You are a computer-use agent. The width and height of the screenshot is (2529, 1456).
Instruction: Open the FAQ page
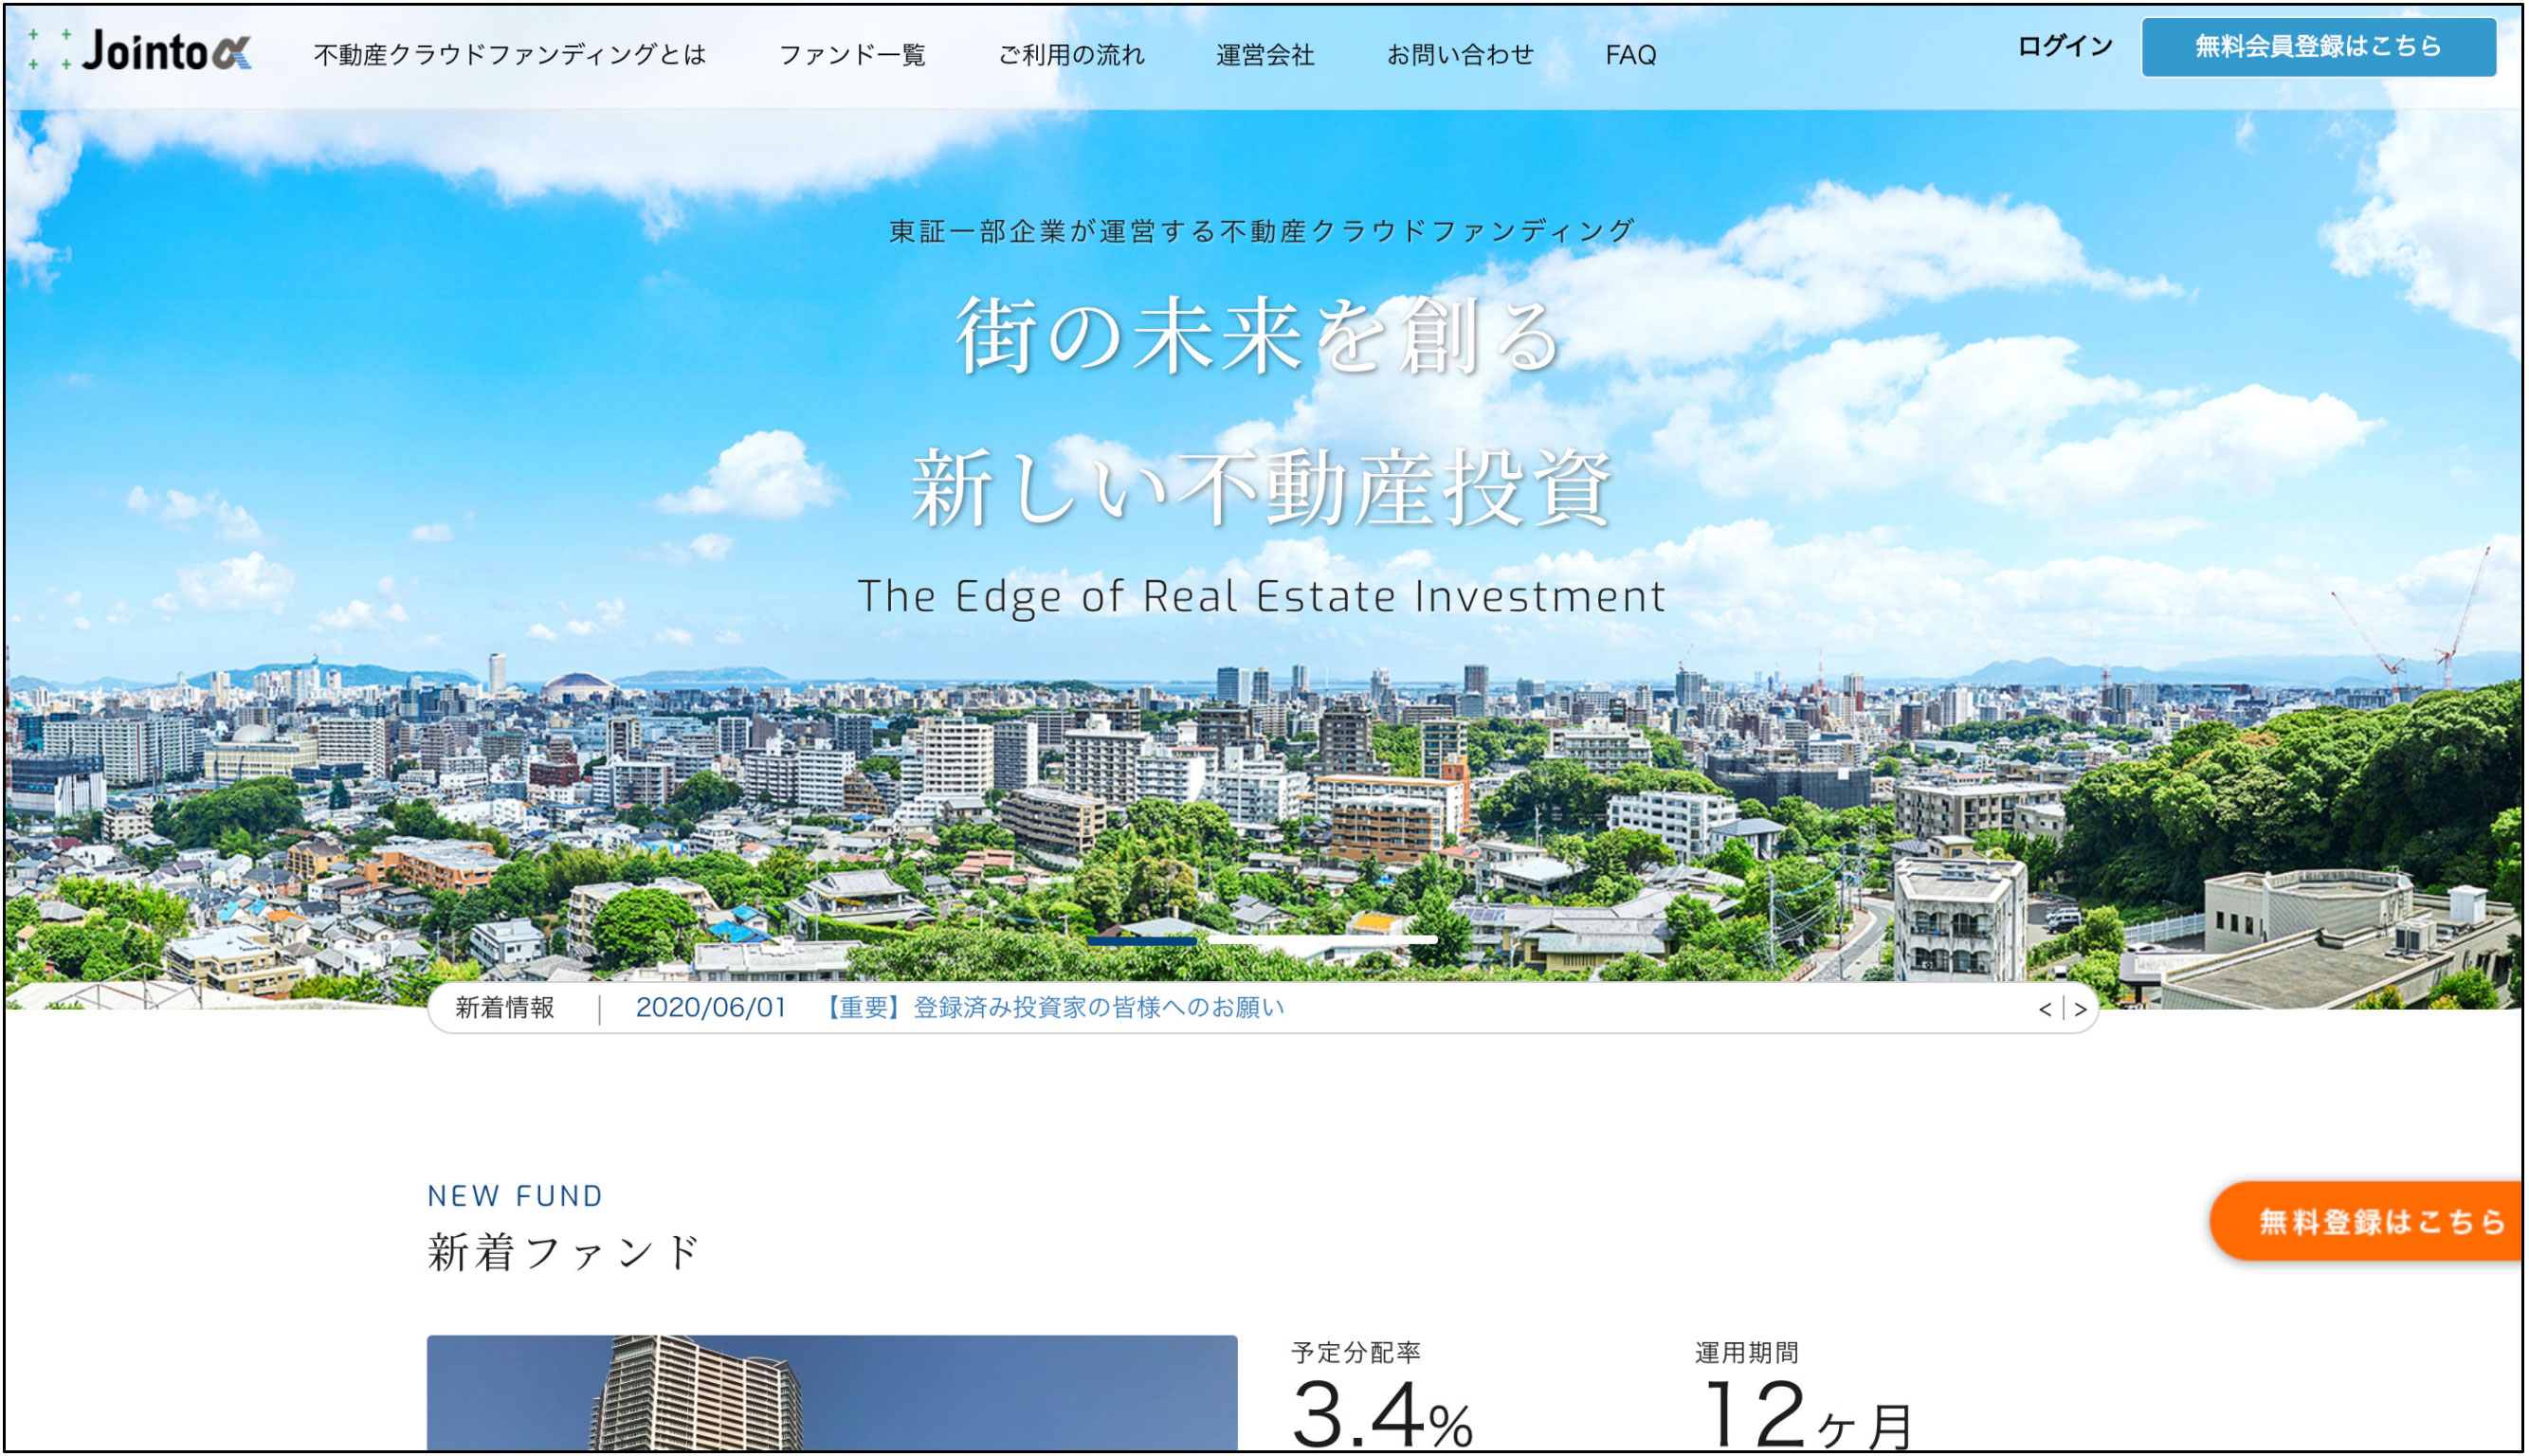[1631, 55]
